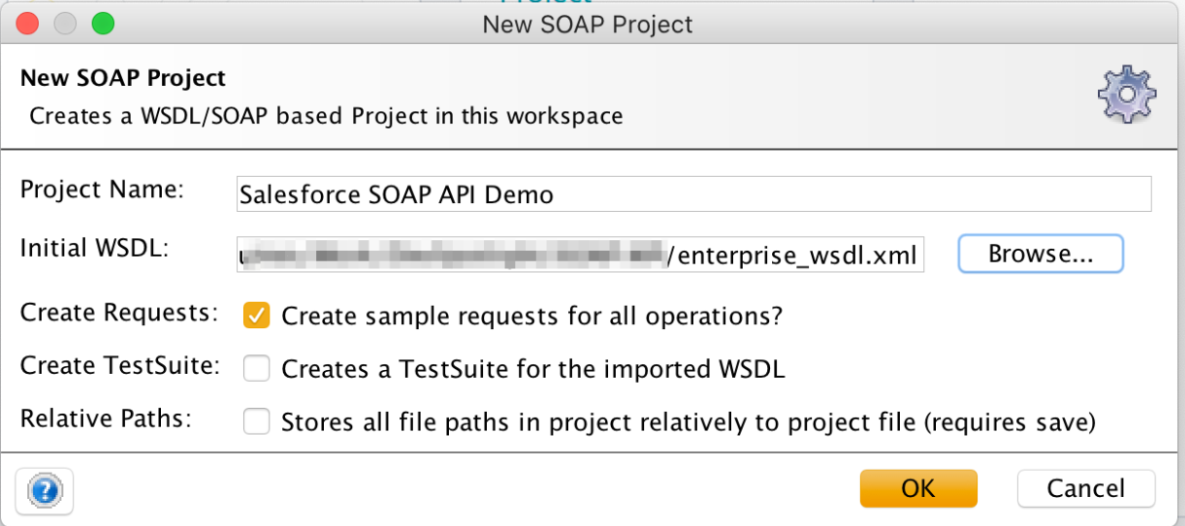Viewport: 1185px width, 526px height.
Task: Click the "New SOAP Project" window title bar
Action: (587, 23)
